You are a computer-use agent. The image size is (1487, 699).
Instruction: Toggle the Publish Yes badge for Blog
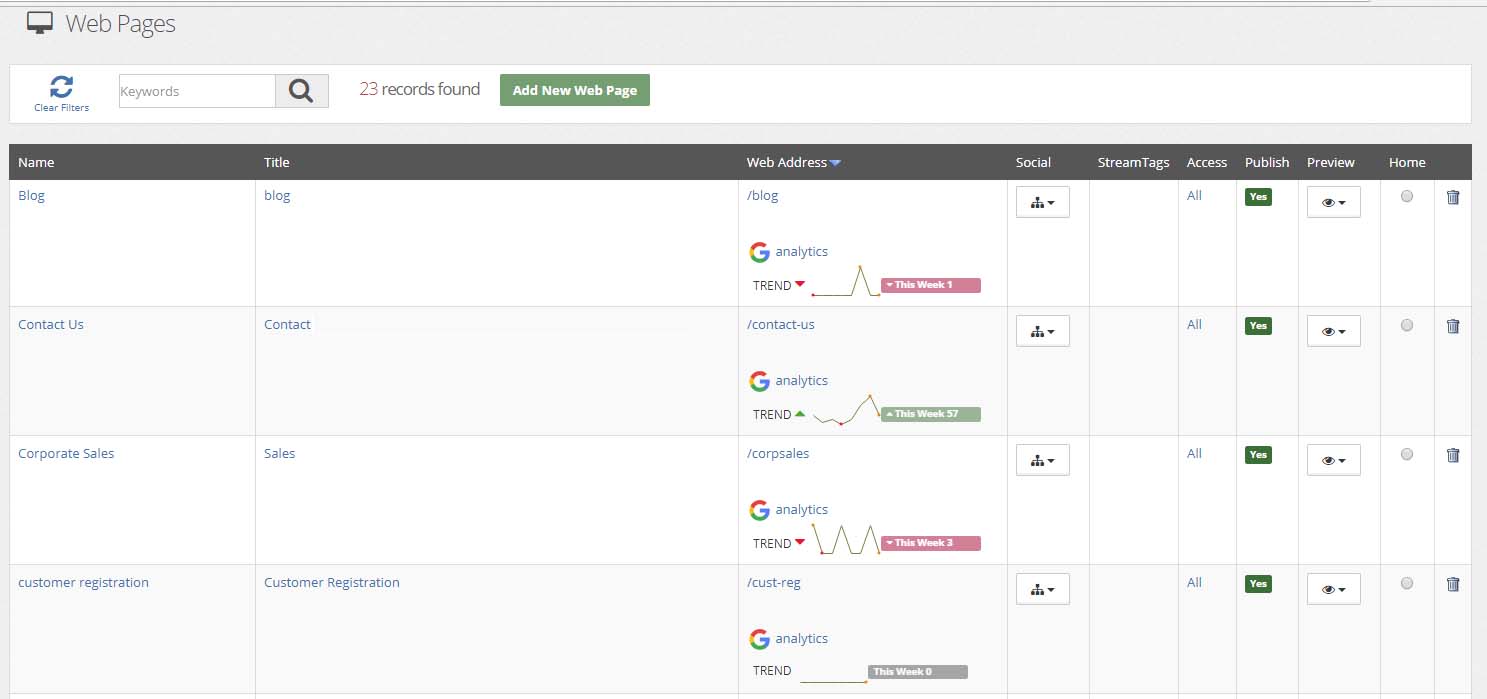(1258, 197)
